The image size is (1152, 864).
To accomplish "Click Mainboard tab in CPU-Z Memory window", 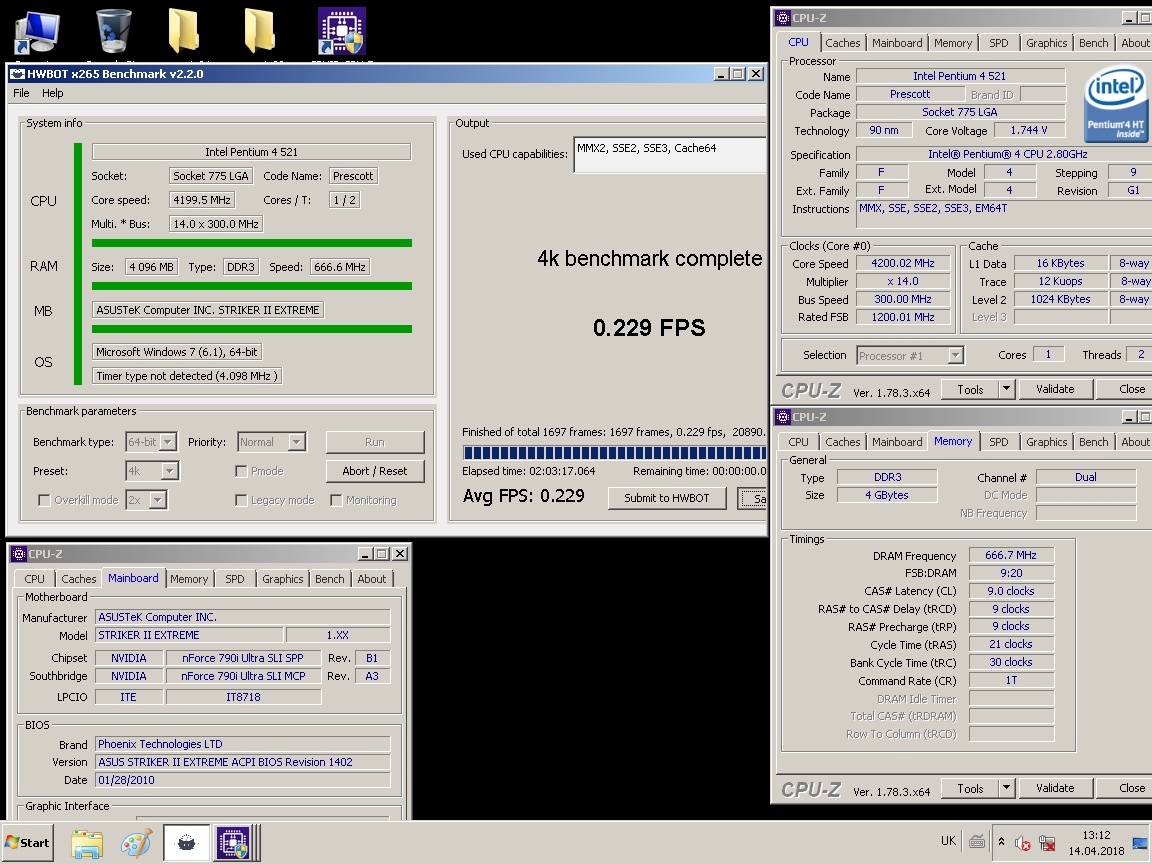I will pyautogui.click(x=897, y=442).
